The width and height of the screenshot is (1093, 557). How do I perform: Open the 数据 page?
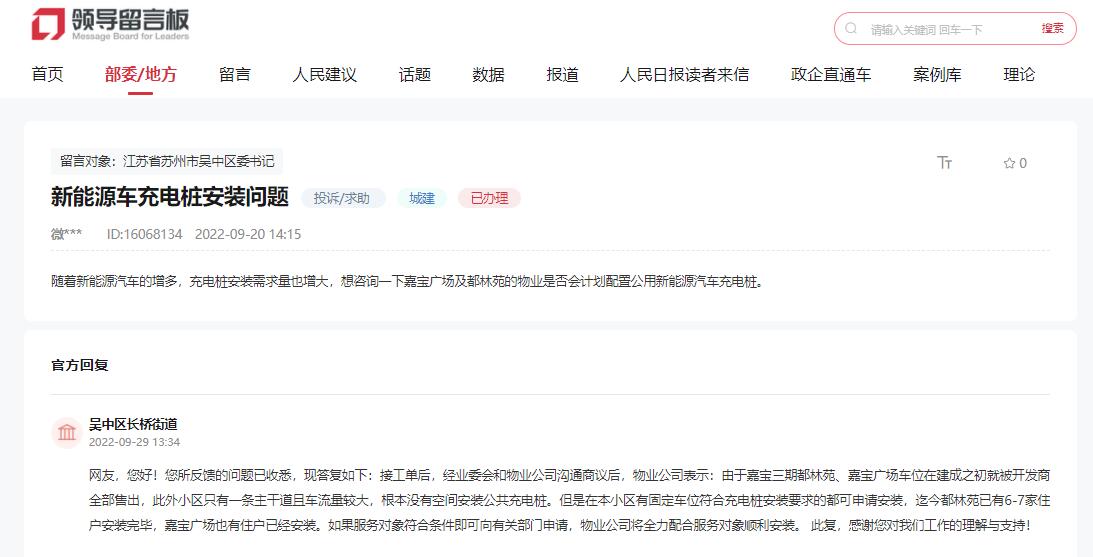tap(488, 75)
